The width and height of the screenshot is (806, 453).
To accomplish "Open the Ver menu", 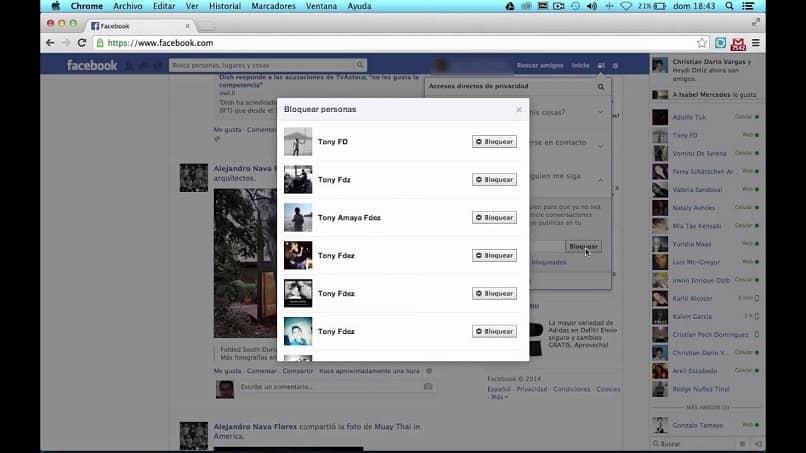I will (192, 6).
